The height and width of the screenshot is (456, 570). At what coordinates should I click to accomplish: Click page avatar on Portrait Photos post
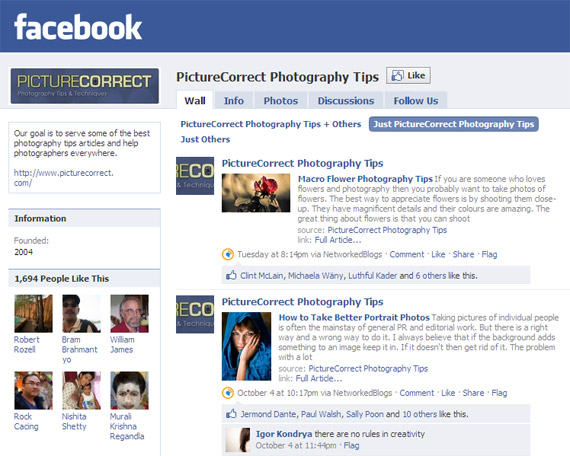pos(195,315)
